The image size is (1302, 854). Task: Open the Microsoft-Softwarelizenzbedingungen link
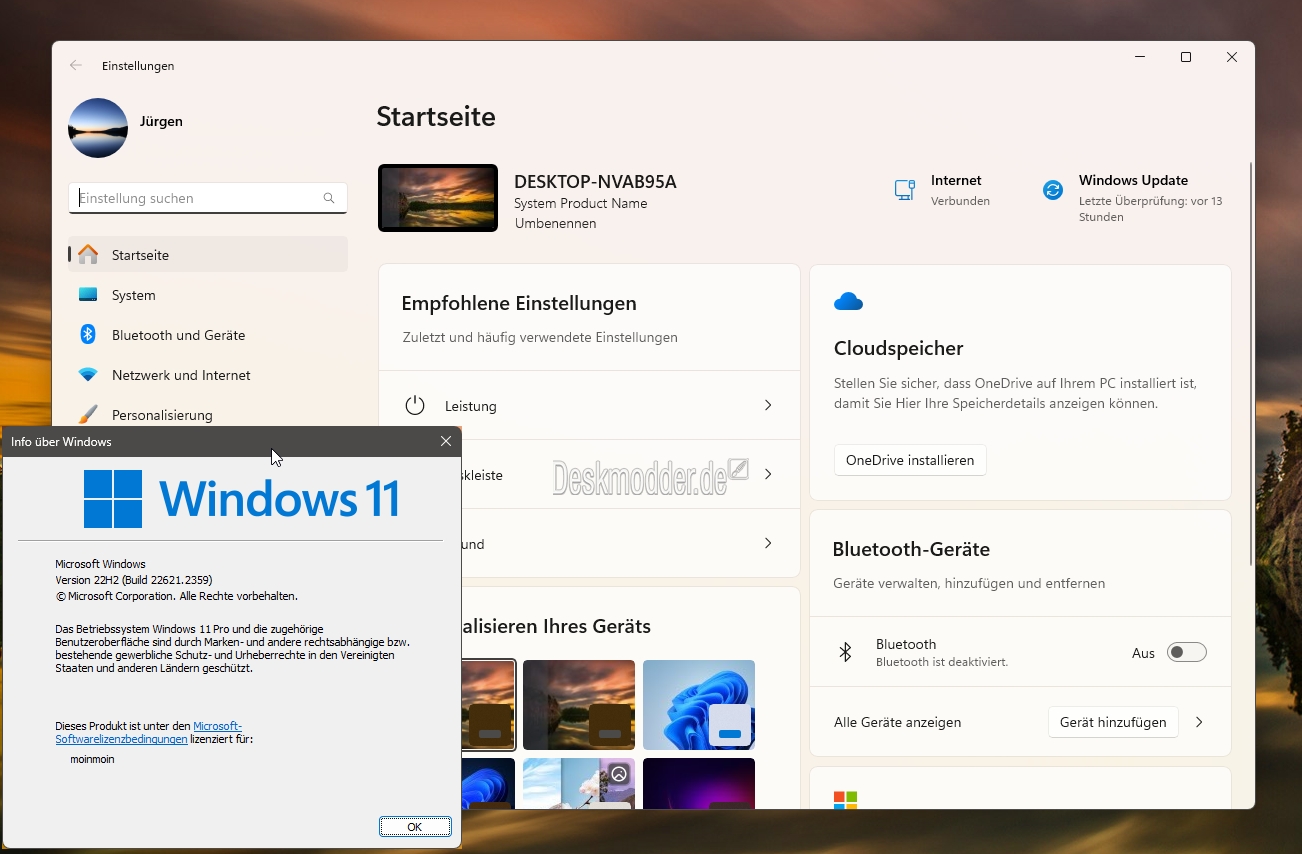tap(148, 732)
